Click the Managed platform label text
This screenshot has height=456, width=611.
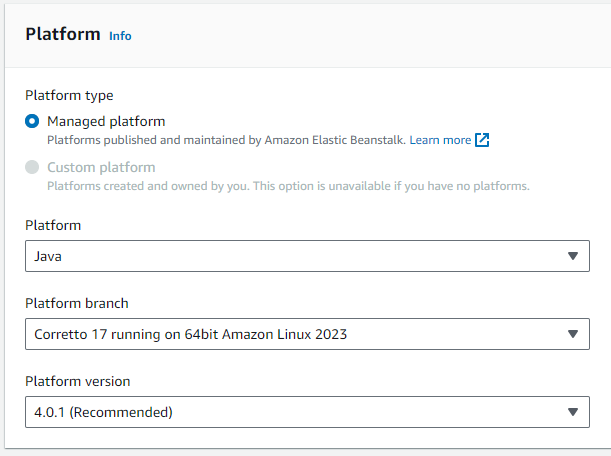tap(106, 122)
